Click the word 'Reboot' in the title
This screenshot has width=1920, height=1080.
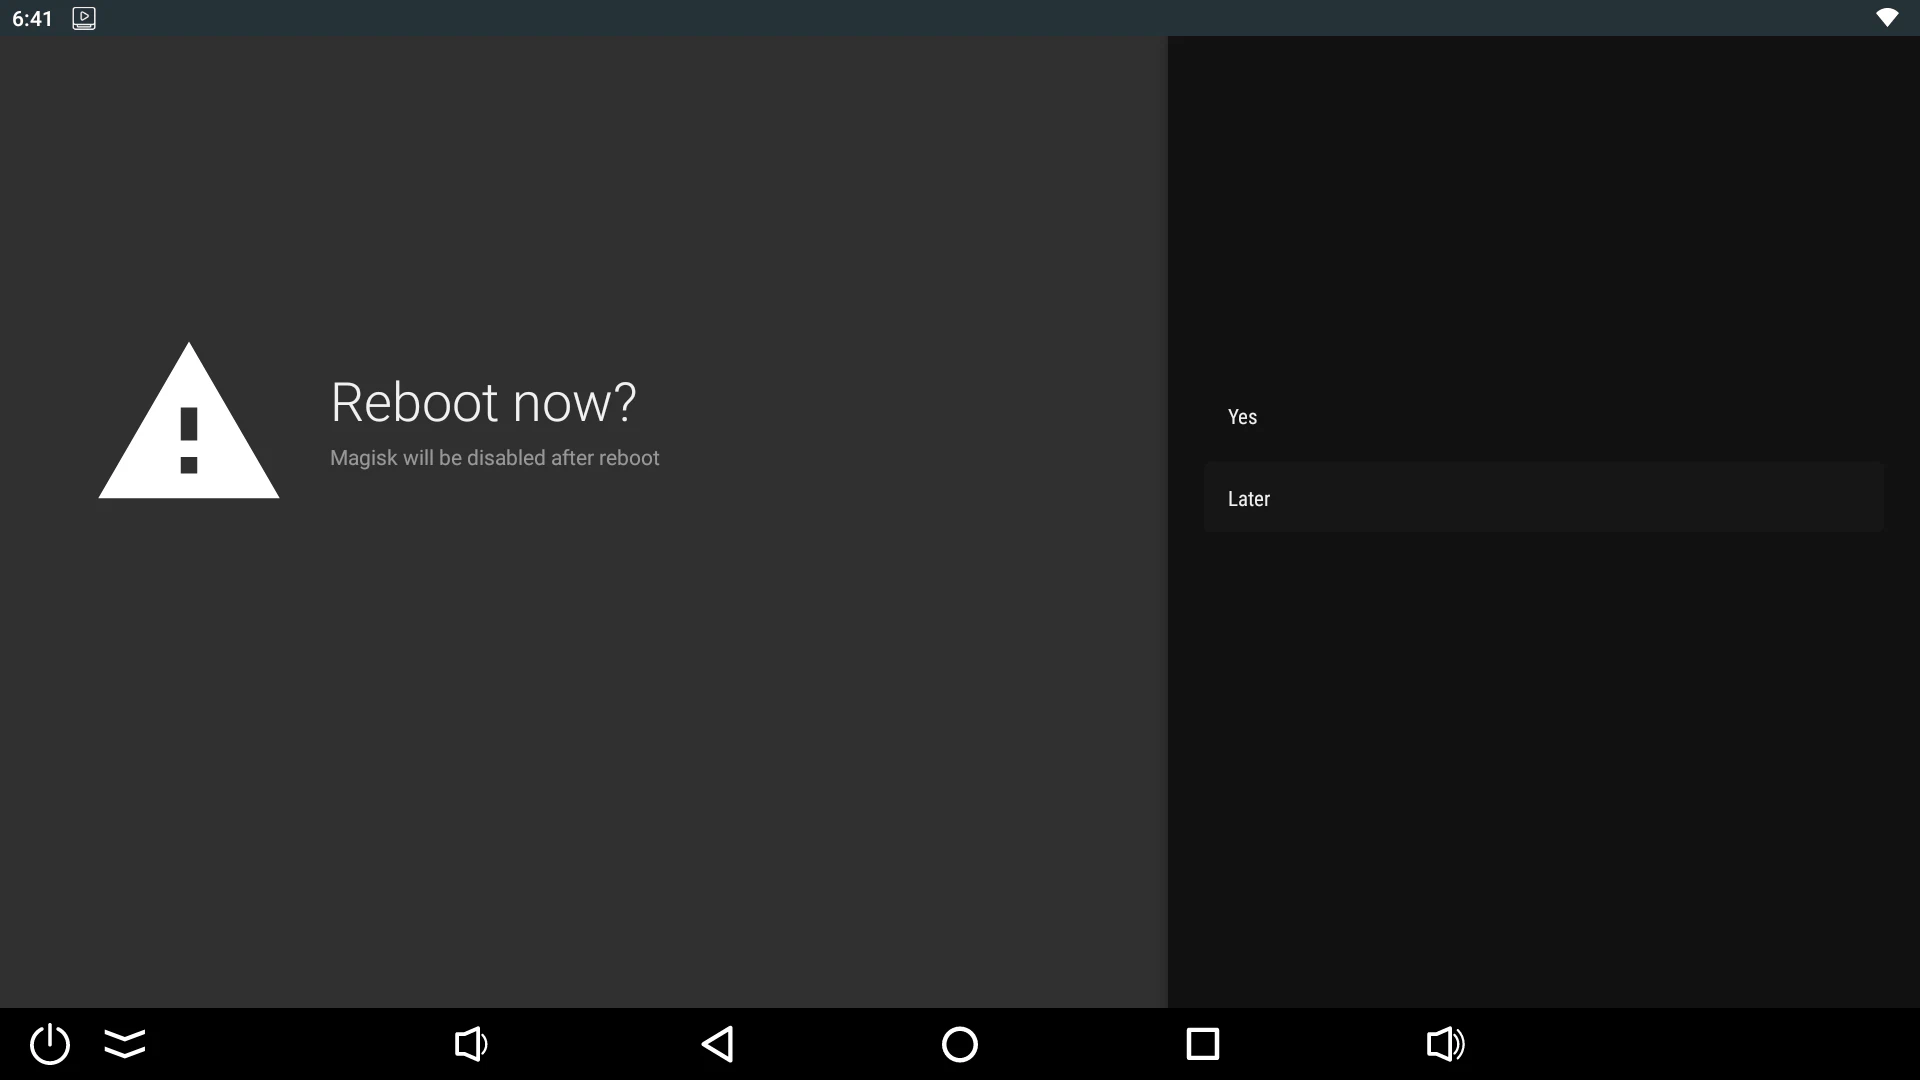414,402
